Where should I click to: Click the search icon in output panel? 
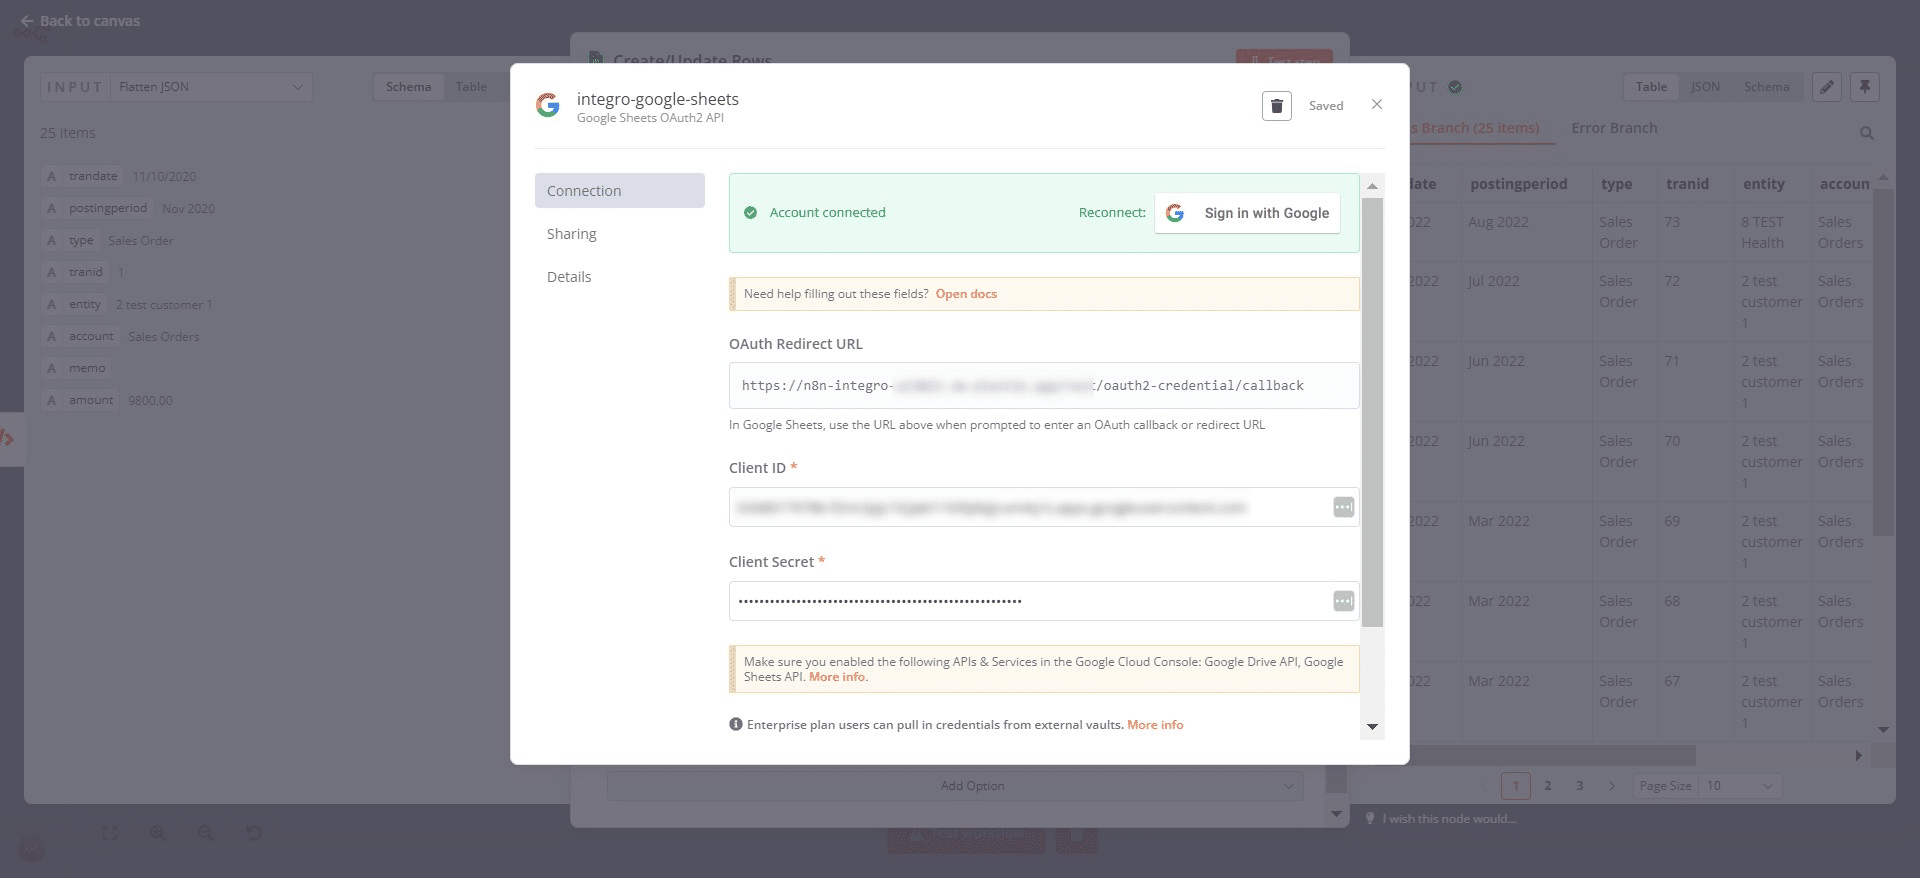(1866, 133)
